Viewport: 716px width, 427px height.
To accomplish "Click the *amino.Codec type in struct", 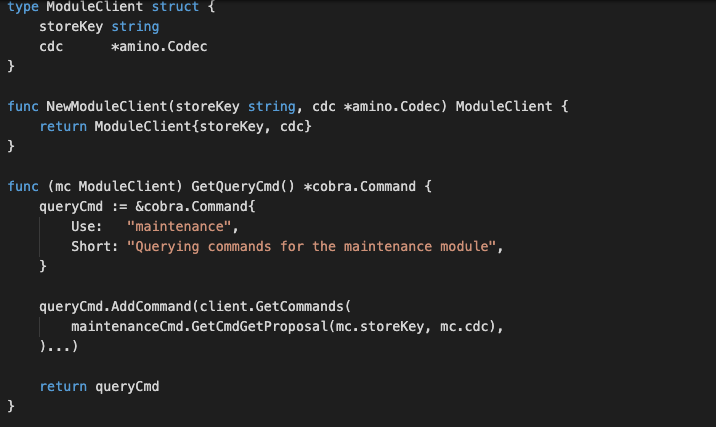I will [159, 47].
